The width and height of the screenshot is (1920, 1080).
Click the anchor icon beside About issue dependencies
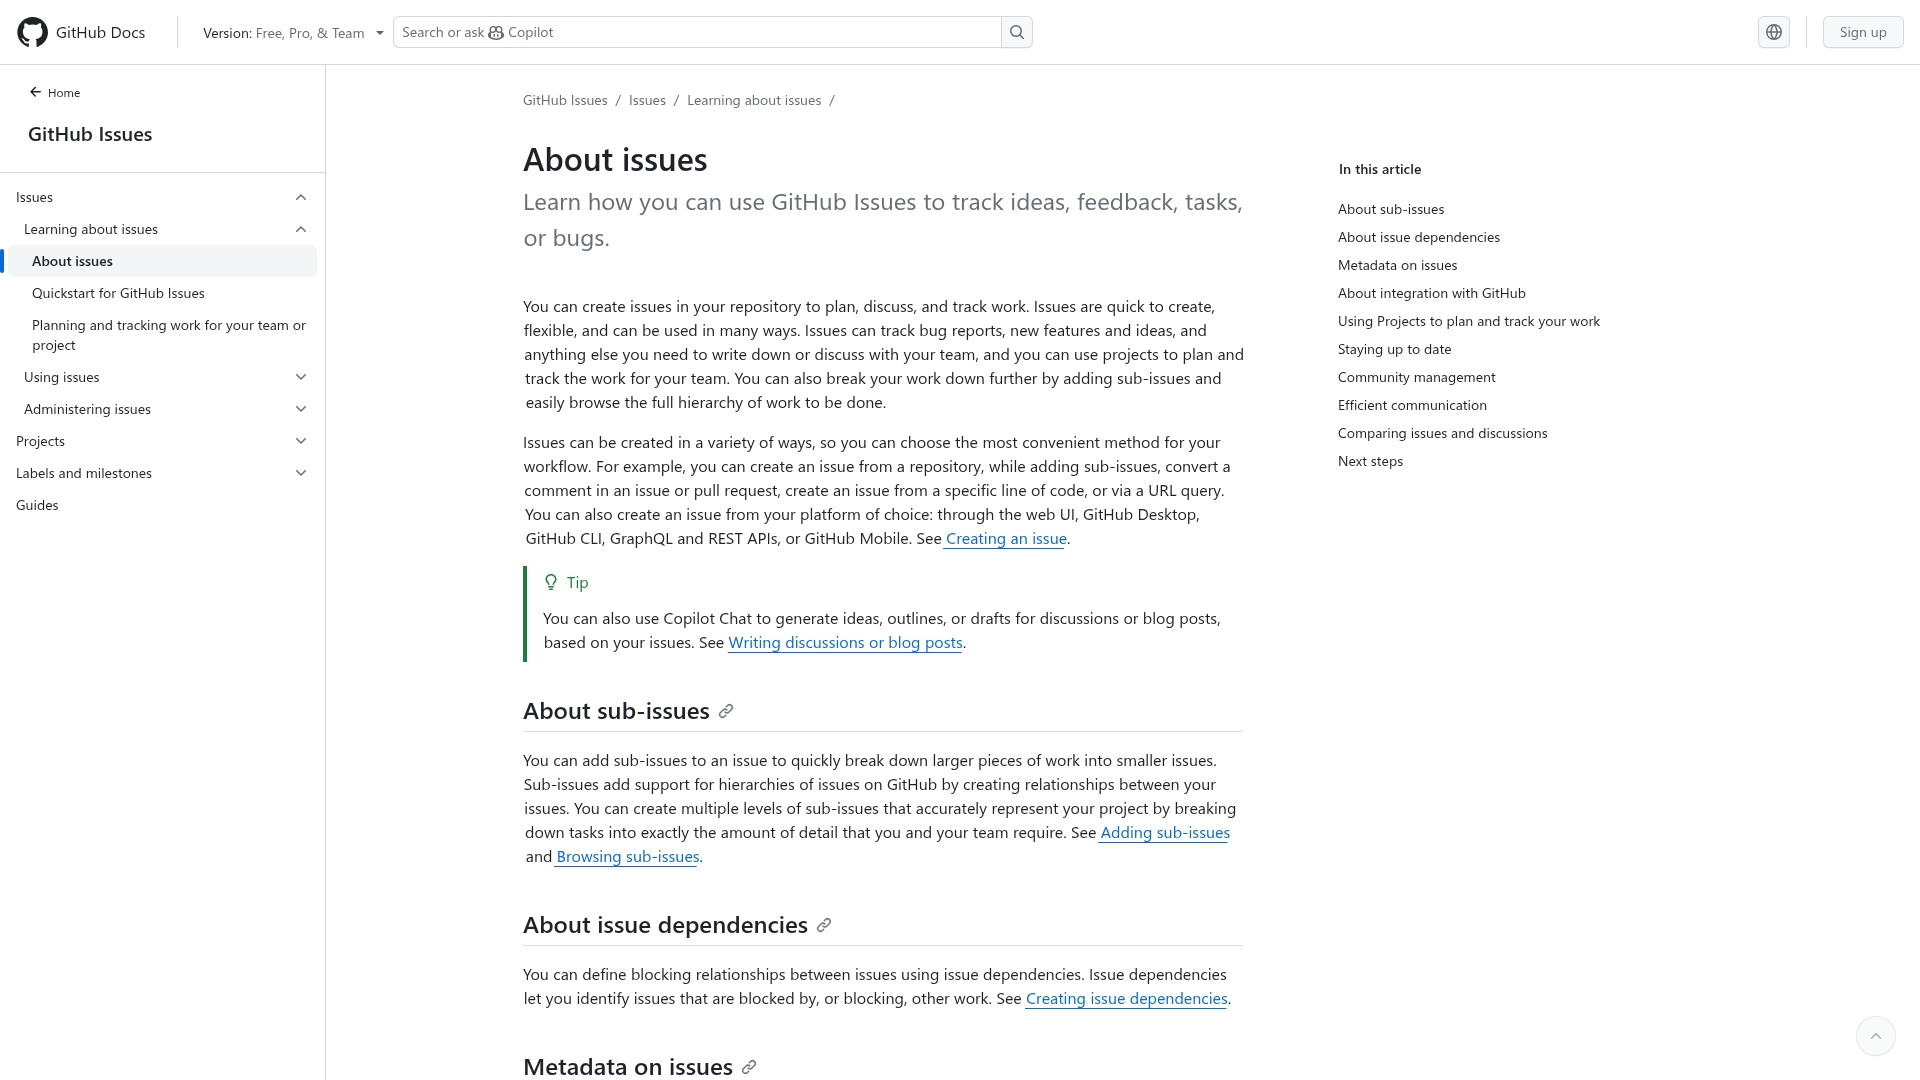click(823, 924)
